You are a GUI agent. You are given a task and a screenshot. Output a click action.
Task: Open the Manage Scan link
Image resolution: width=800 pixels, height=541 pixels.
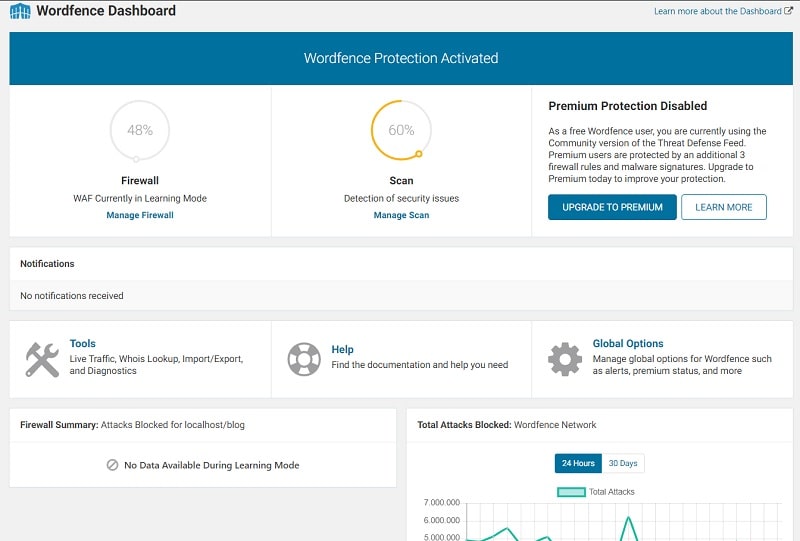click(401, 215)
